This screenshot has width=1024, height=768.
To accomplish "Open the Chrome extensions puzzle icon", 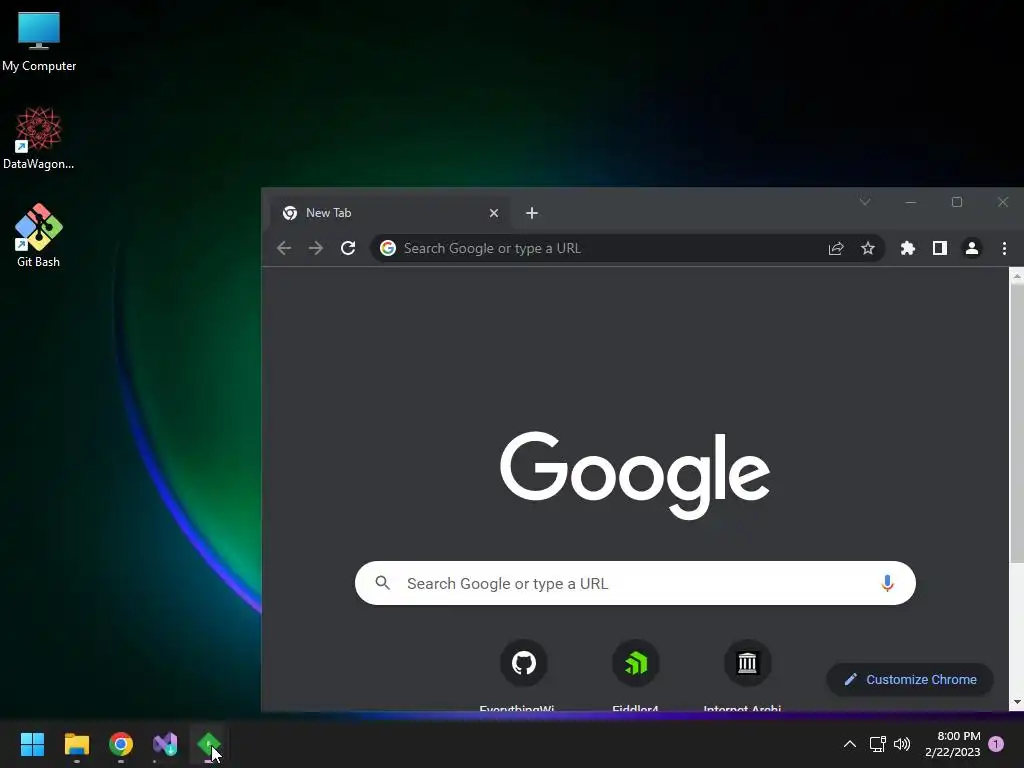I will click(x=908, y=248).
